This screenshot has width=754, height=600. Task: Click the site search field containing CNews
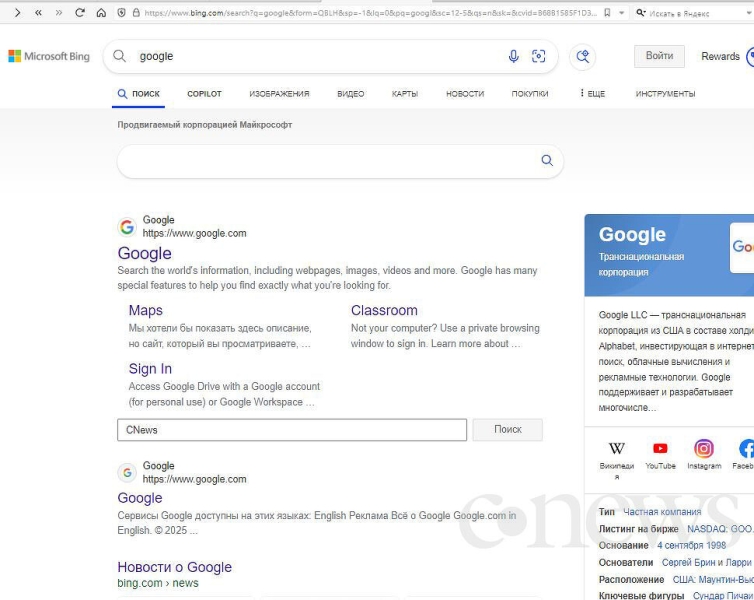click(x=292, y=430)
